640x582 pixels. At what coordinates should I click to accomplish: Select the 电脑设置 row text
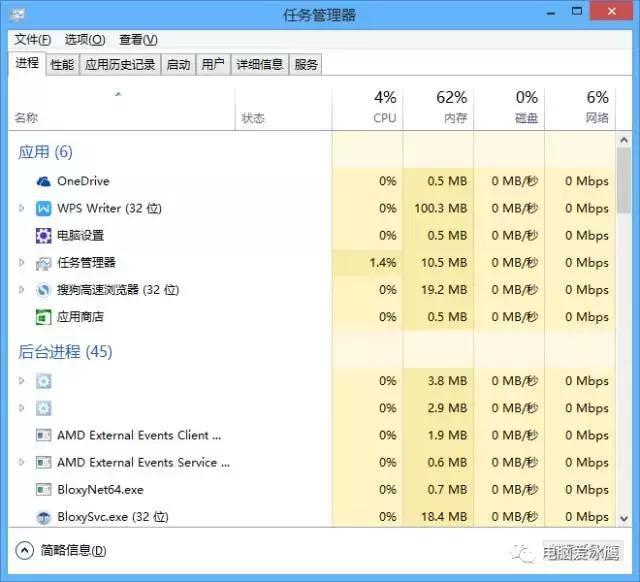(x=80, y=236)
